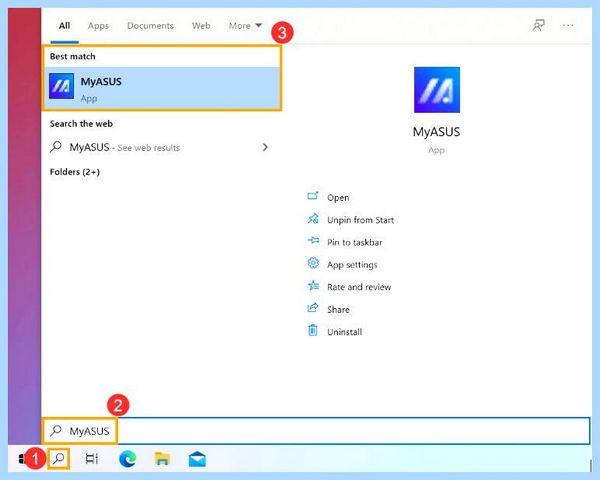Open Task View from the taskbar

[92, 458]
